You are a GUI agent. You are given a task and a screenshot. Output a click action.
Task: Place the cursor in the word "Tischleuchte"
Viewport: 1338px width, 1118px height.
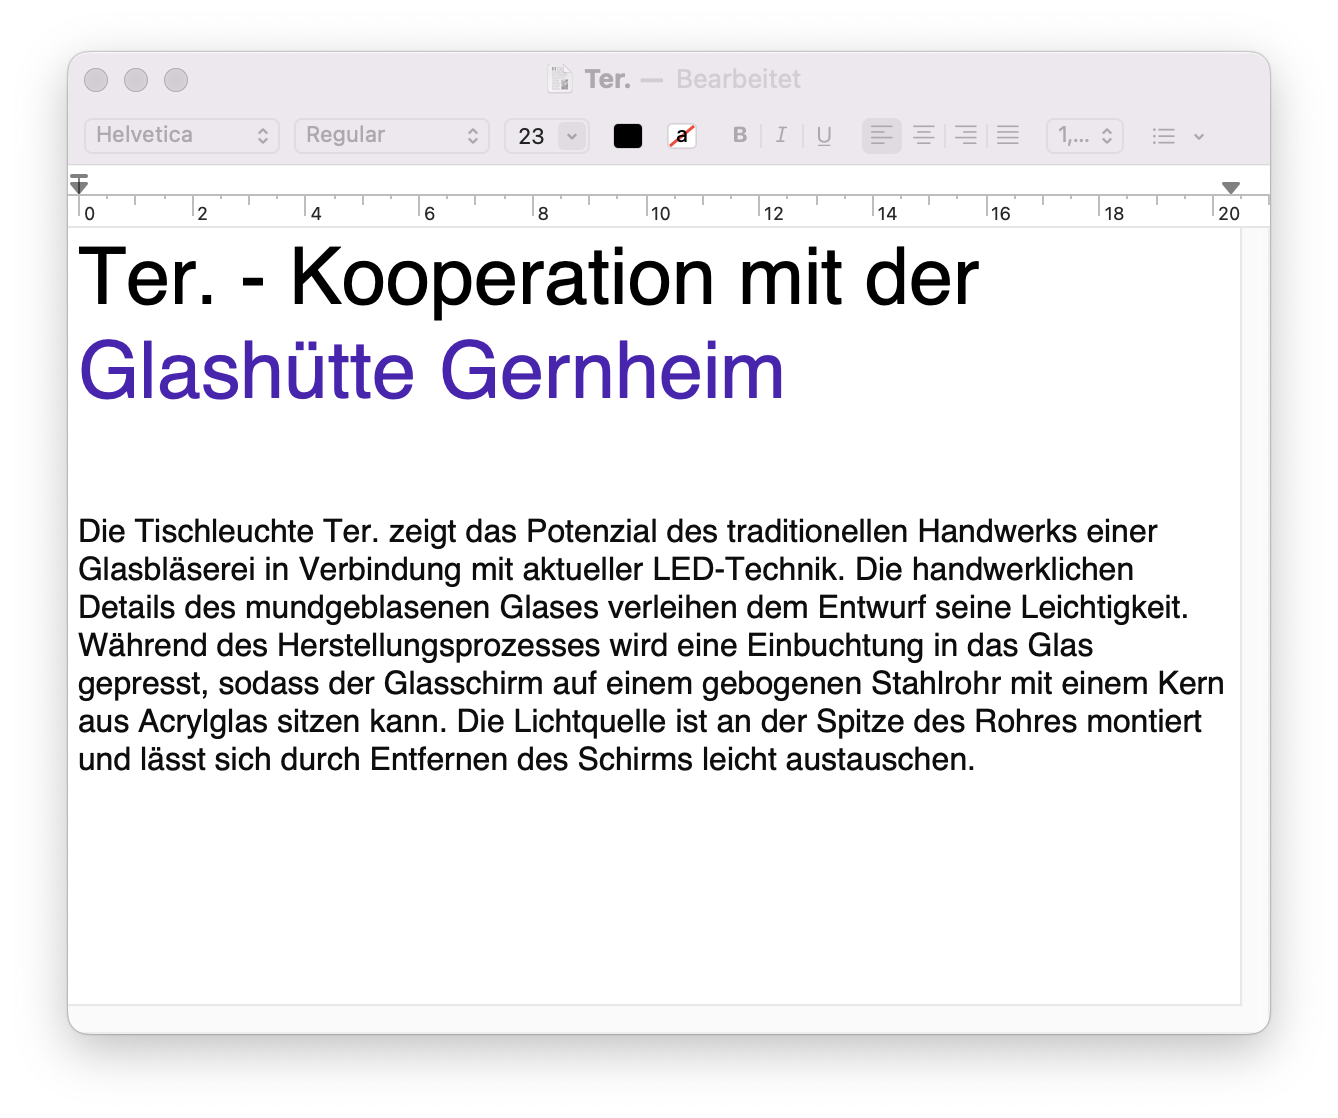(x=225, y=531)
